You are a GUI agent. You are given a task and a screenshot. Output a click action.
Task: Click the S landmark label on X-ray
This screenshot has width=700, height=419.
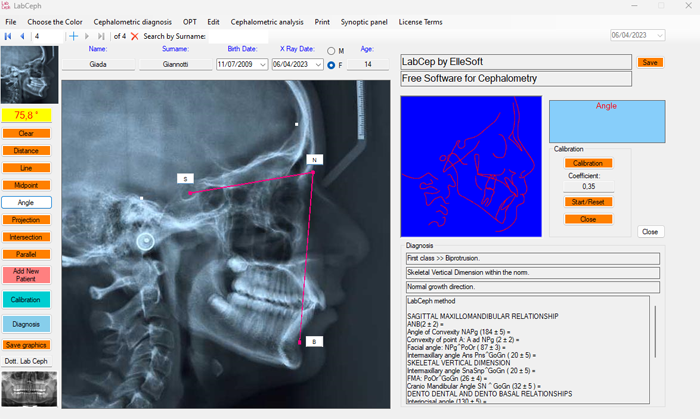185,179
